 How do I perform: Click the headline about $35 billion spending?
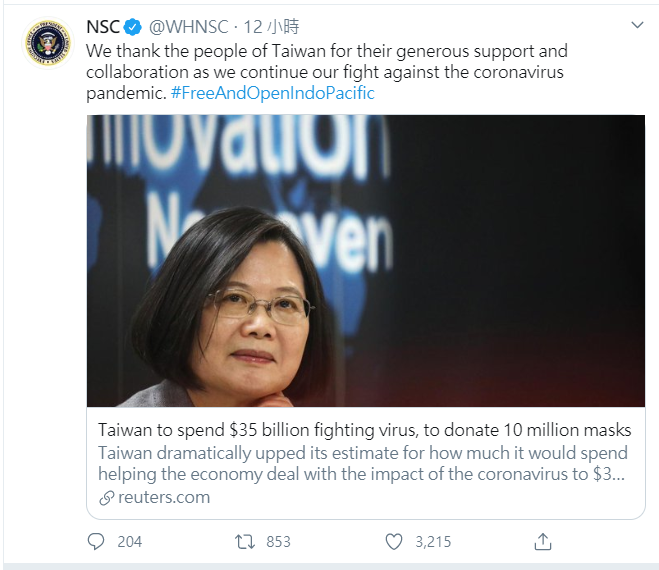tap(364, 430)
